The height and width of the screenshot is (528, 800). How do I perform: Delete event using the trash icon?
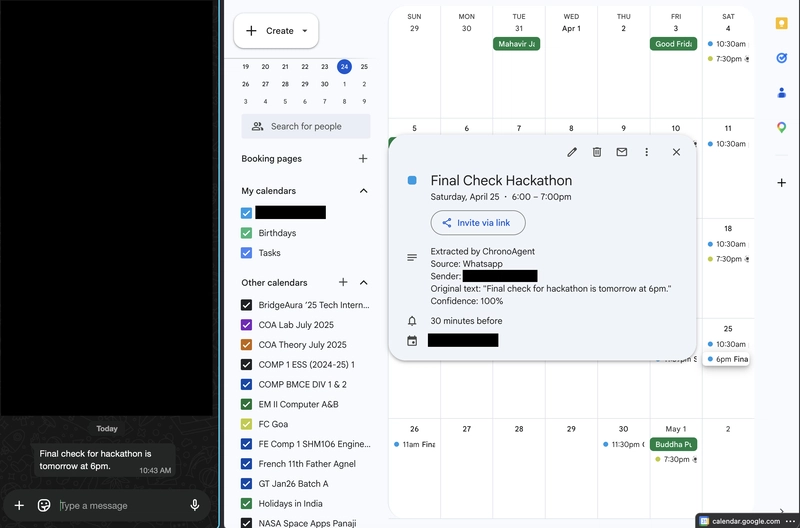tap(596, 152)
